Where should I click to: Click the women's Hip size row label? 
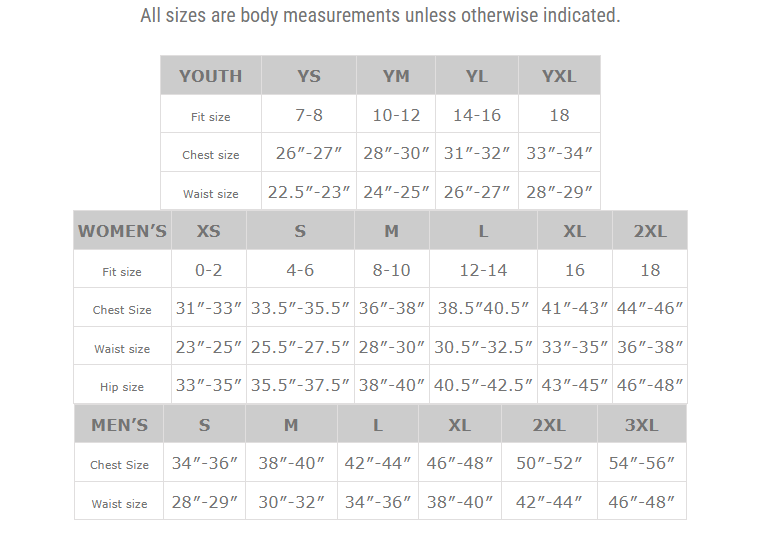pyautogui.click(x=122, y=387)
